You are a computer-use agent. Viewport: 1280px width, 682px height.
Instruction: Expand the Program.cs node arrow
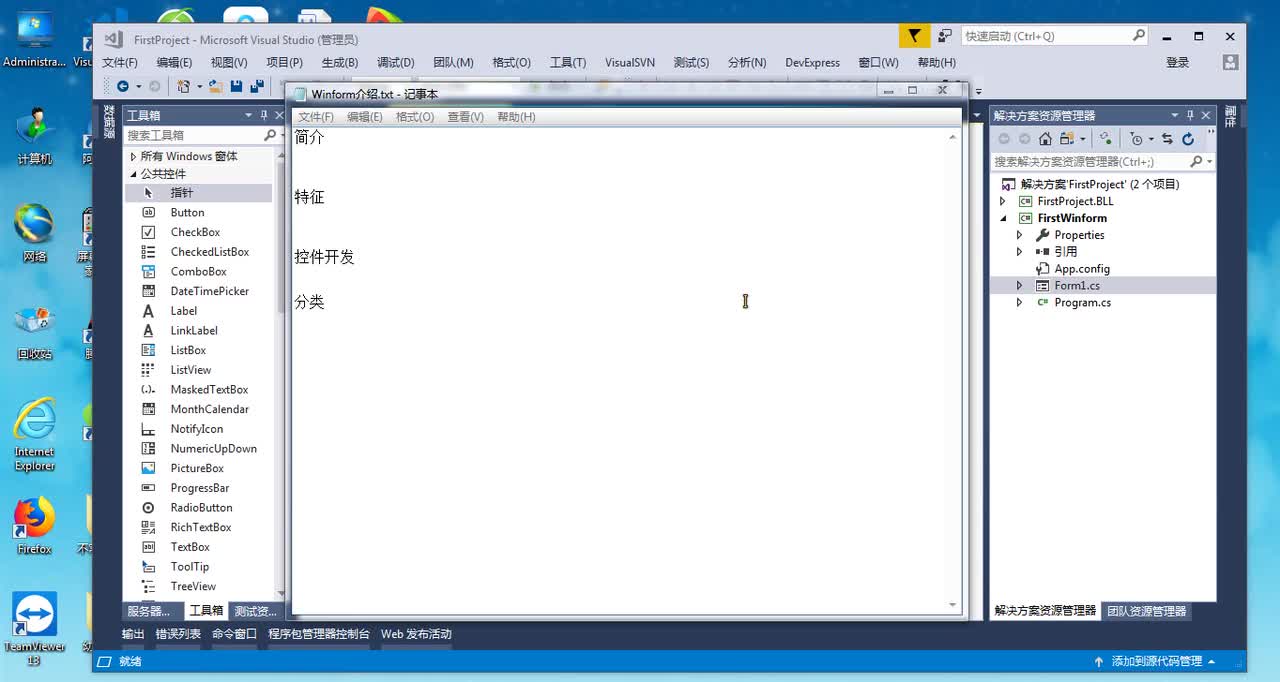click(x=1020, y=302)
